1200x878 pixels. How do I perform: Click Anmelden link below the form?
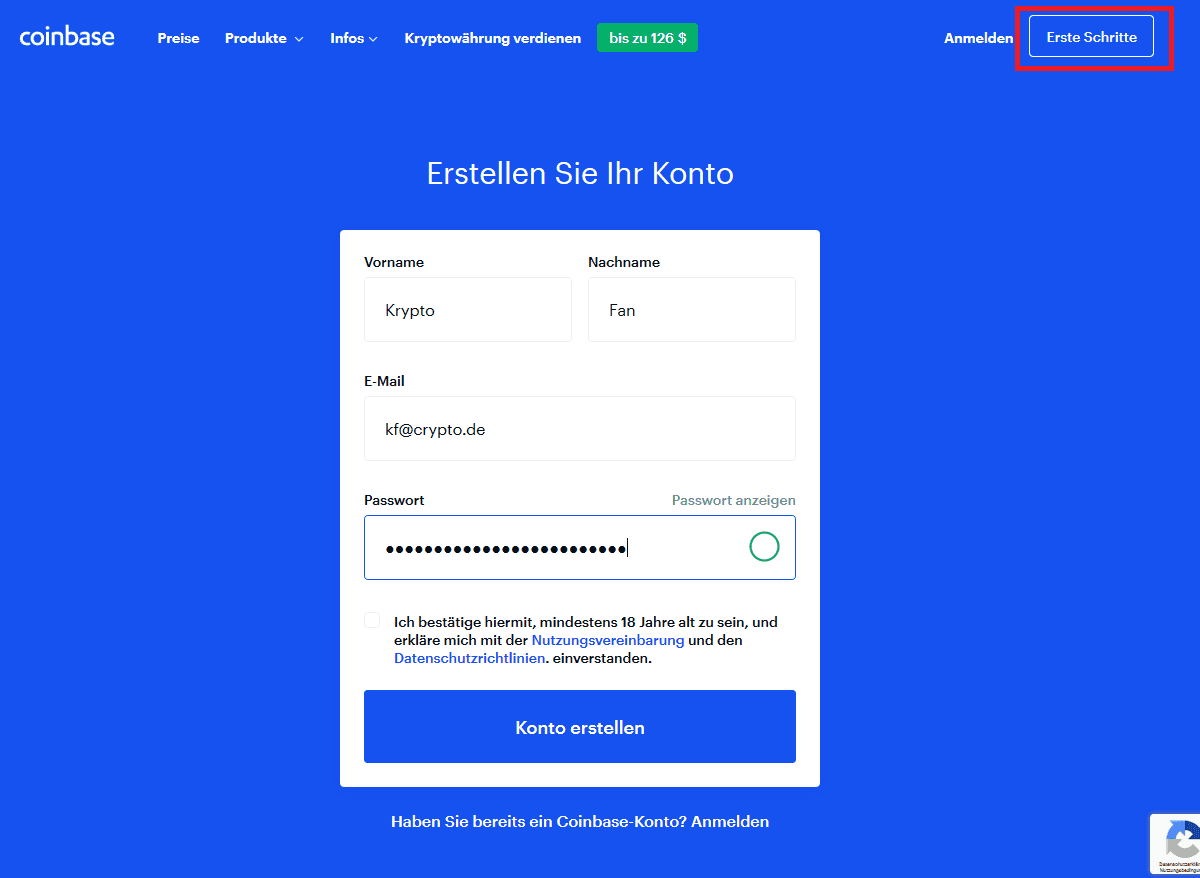click(x=730, y=821)
